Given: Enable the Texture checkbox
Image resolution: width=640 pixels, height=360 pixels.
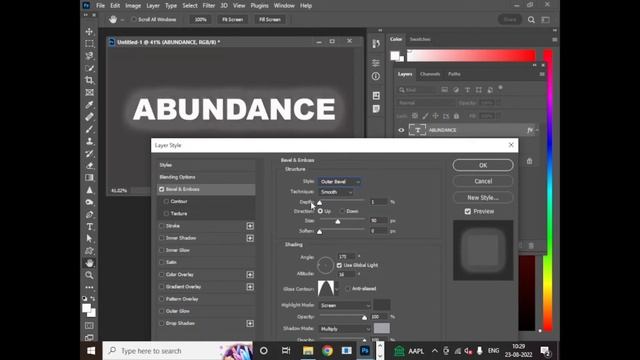Looking at the screenshot, I should point(166,213).
